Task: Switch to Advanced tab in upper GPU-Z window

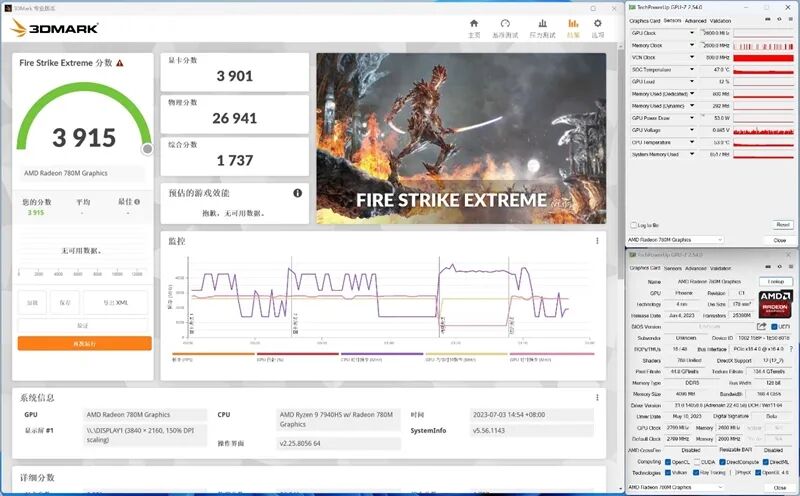Action: 695,21
